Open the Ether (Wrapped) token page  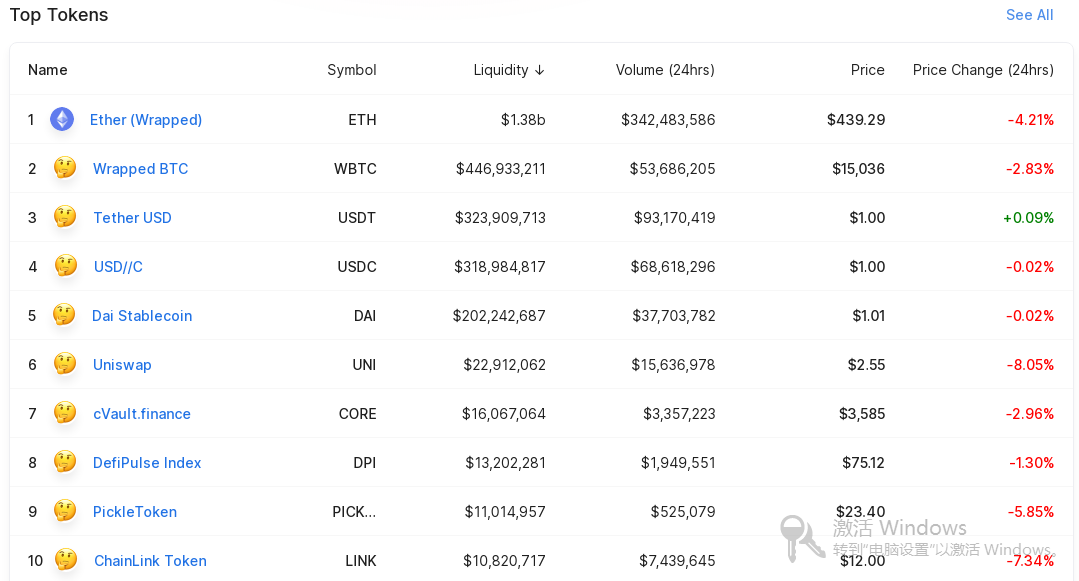tap(146, 120)
